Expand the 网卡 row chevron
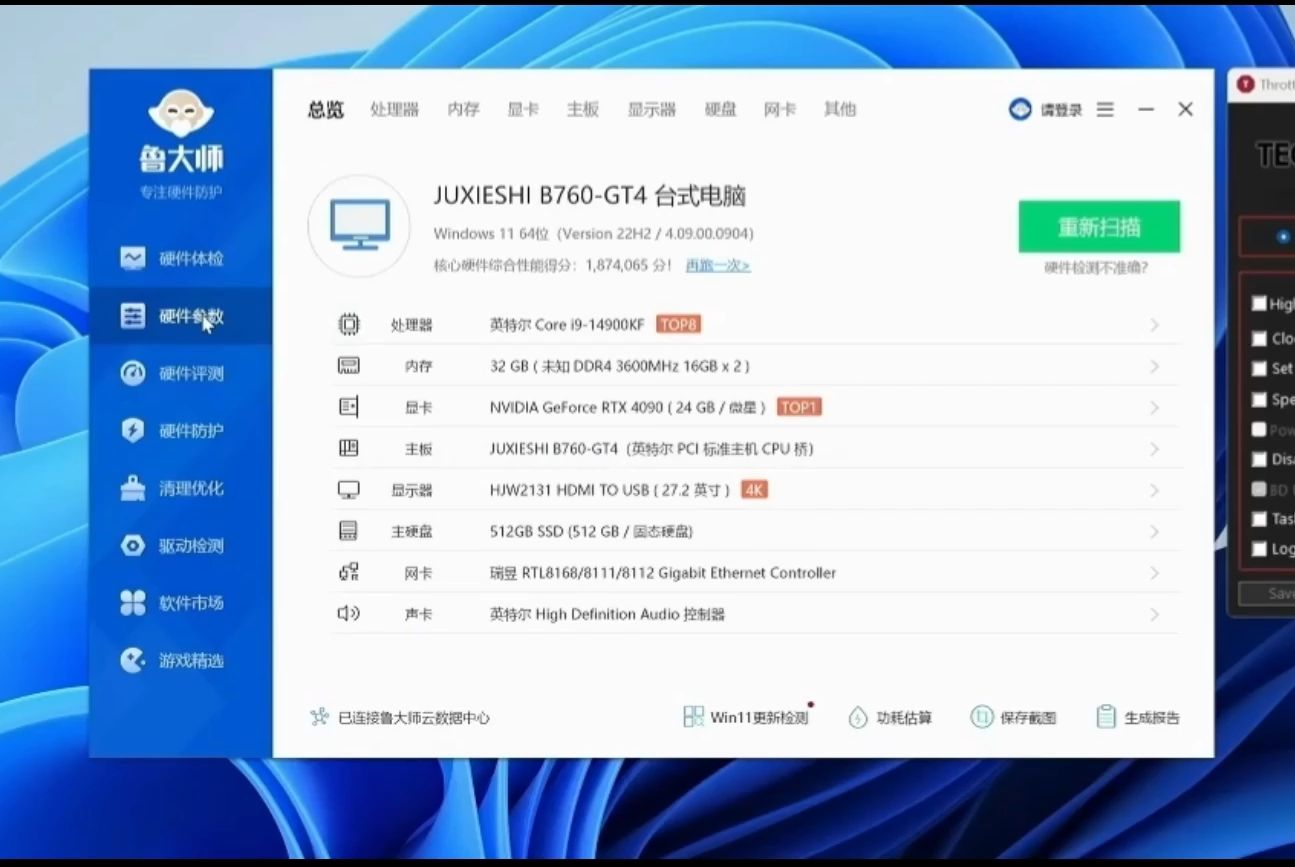Viewport: 1295px width, 867px height. click(x=1154, y=573)
